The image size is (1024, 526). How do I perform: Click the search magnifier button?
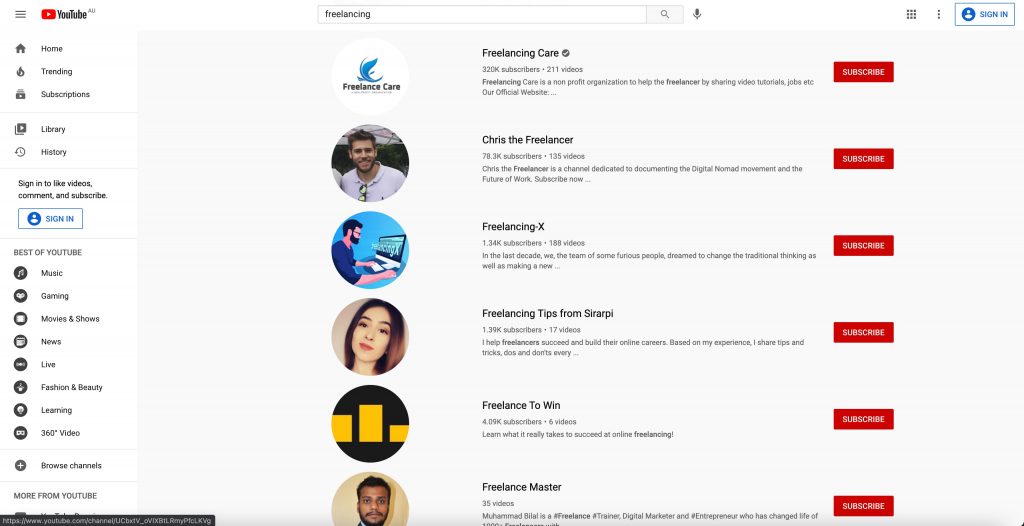point(665,14)
